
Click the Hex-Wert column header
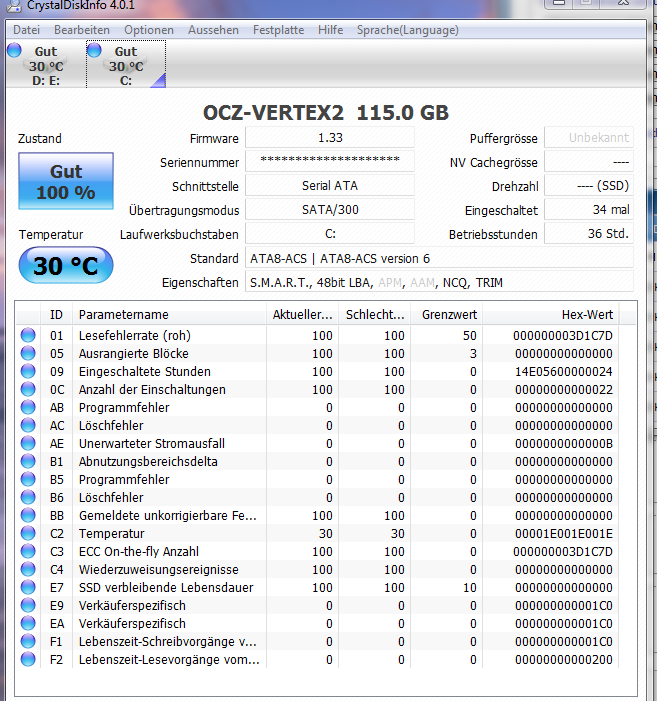pos(551,315)
